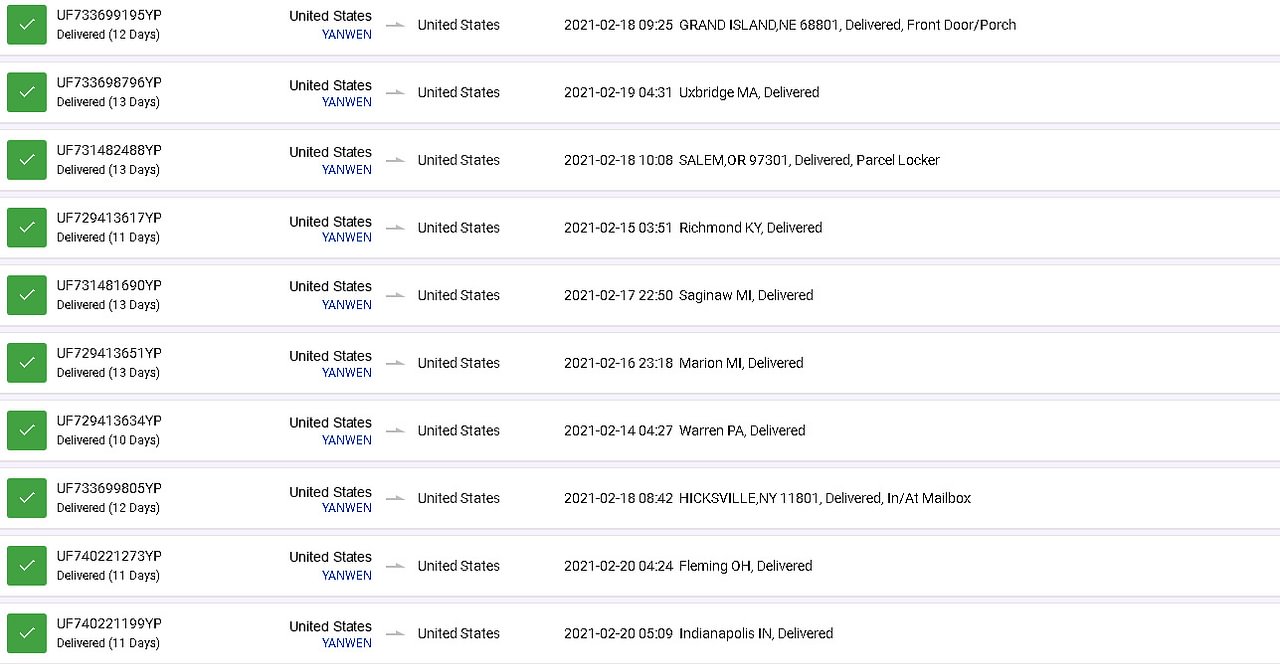This screenshot has width=1280, height=664.
Task: Click Fleming OH, Delivered status text
Action: (x=746, y=566)
